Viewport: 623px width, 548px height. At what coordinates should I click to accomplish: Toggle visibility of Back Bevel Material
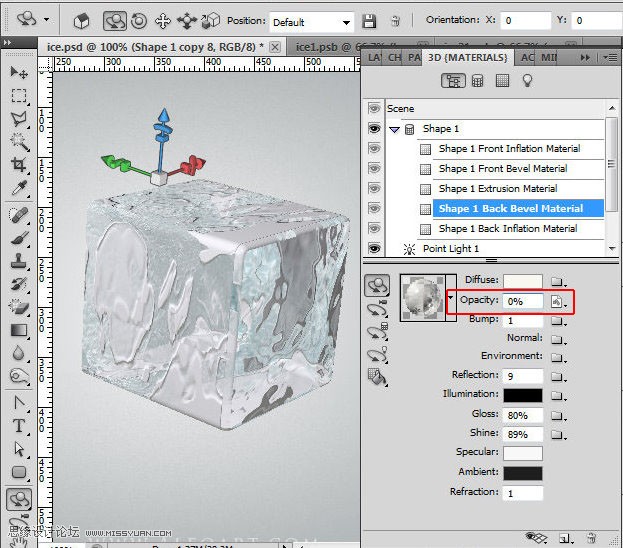(x=373, y=208)
